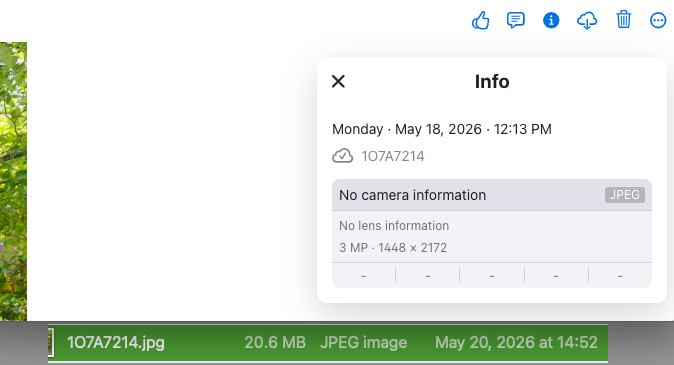The image size is (674, 365).
Task: Click the No lens information text
Action: click(x=394, y=226)
